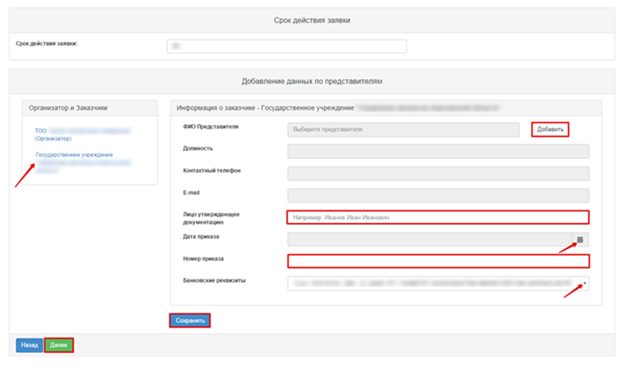
Task: Go back with the Назад button
Action: click(x=29, y=345)
